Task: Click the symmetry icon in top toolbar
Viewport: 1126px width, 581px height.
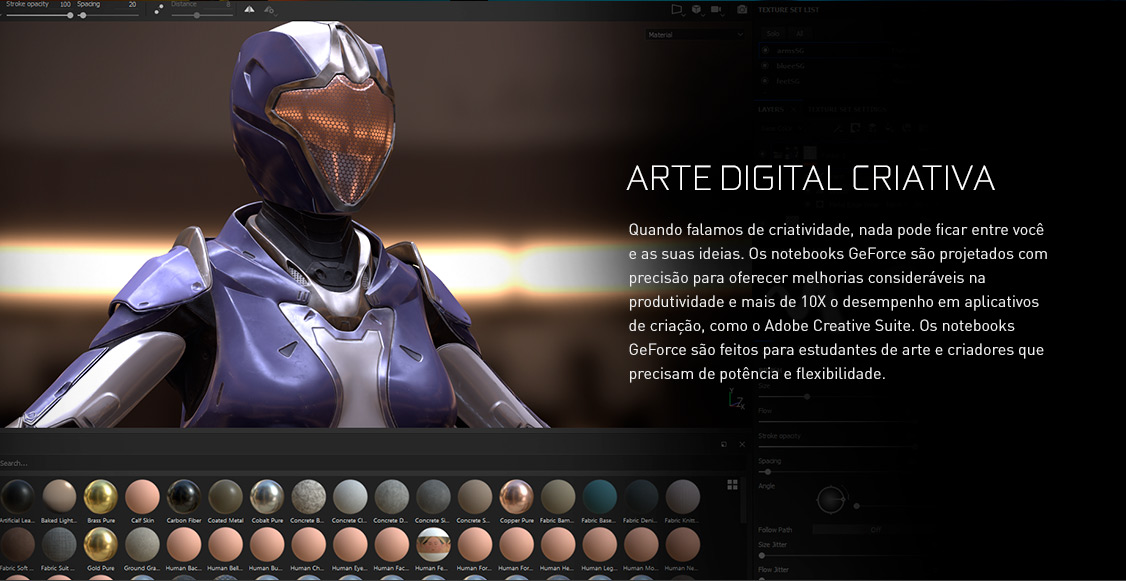Action: click(x=249, y=9)
